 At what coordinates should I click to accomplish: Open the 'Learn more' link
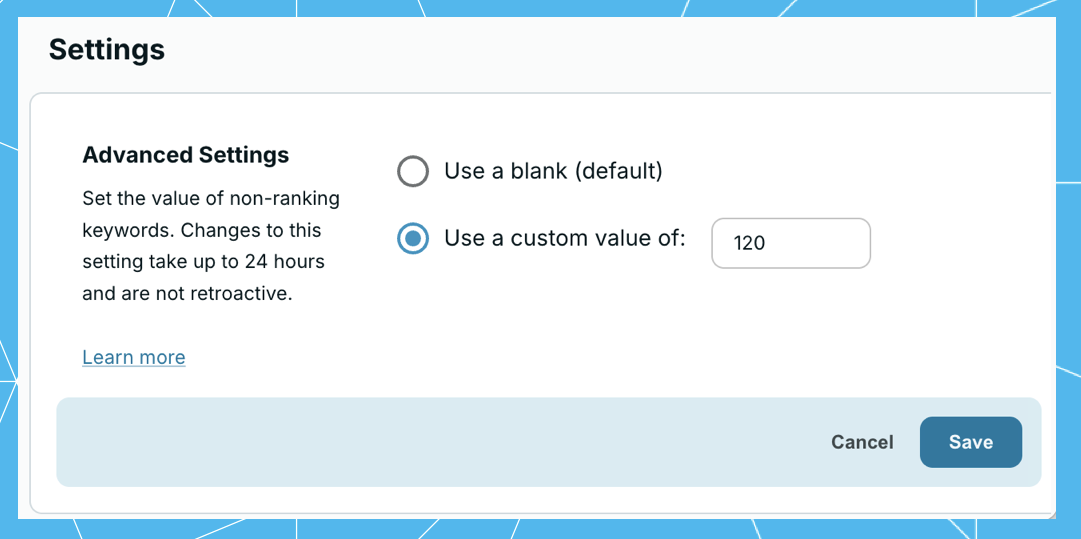[134, 357]
